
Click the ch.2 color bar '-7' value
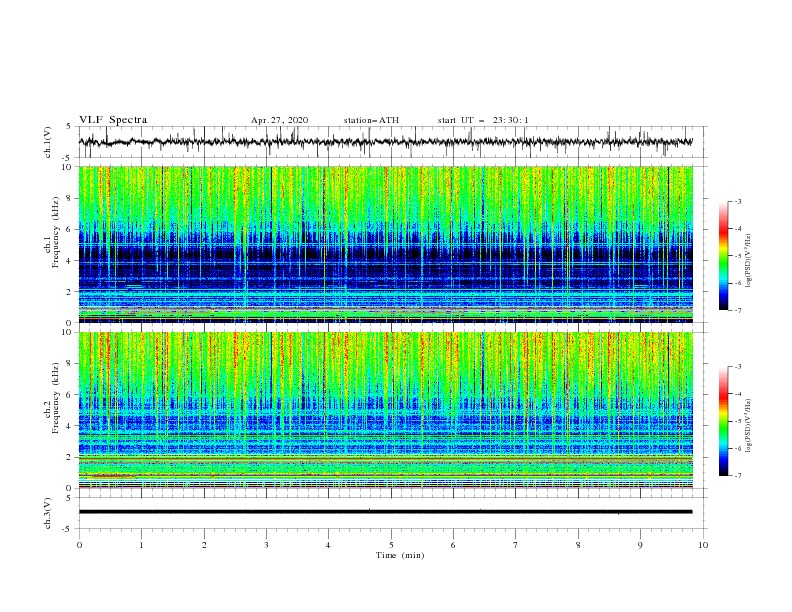pyautogui.click(x=737, y=475)
